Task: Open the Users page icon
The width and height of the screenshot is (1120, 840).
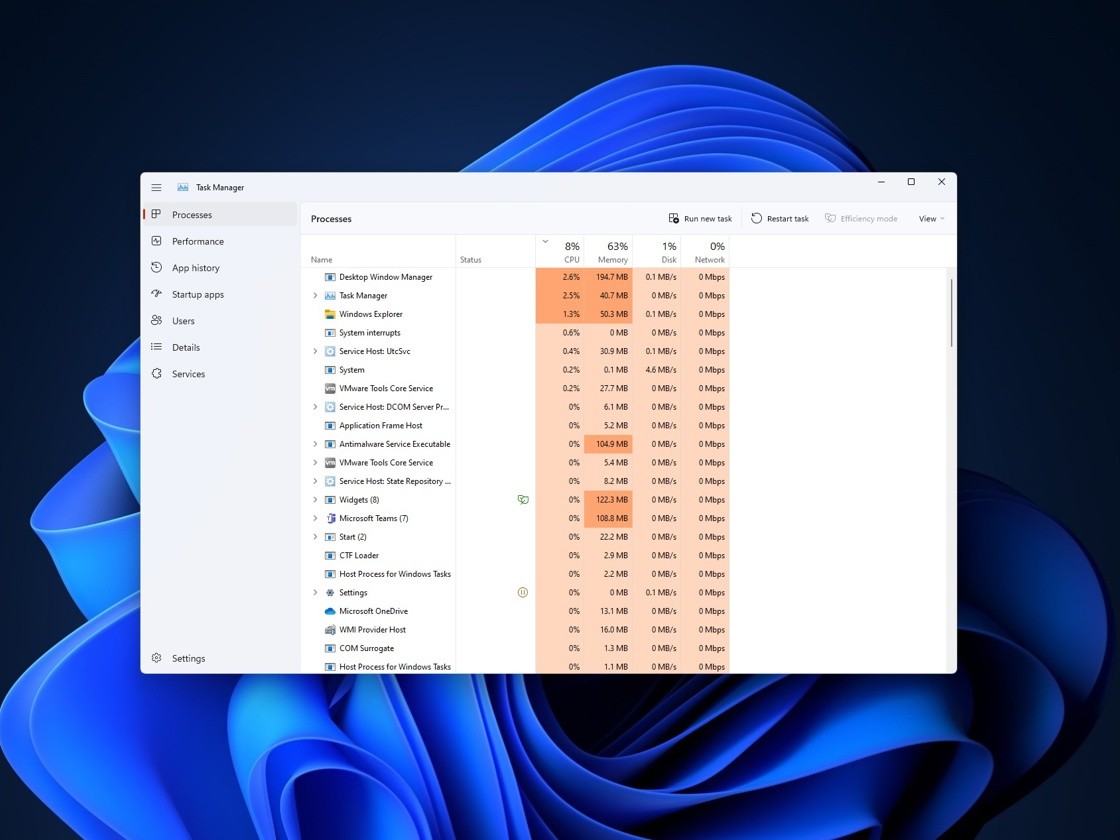Action: coord(156,321)
